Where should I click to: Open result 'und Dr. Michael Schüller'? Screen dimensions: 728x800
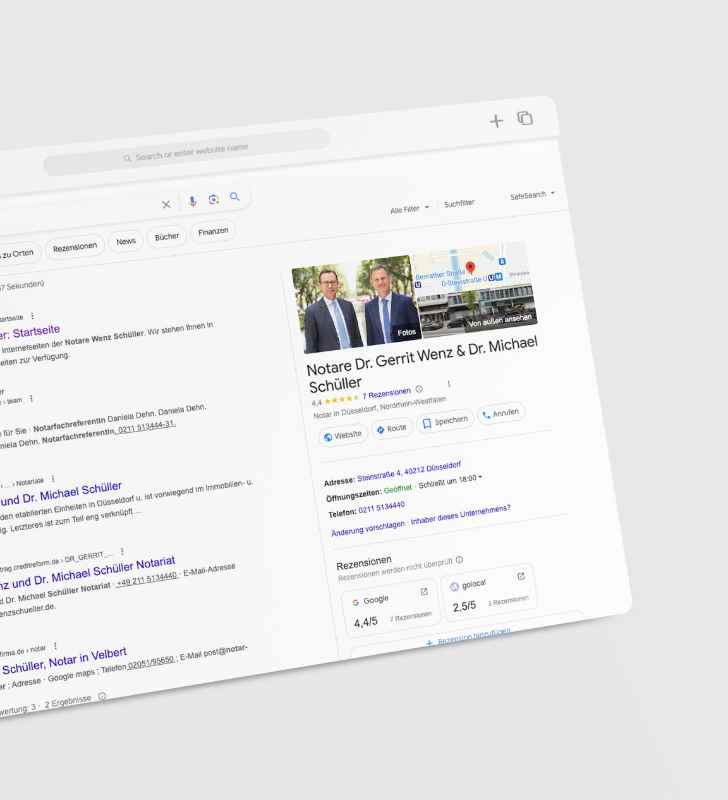61,494
